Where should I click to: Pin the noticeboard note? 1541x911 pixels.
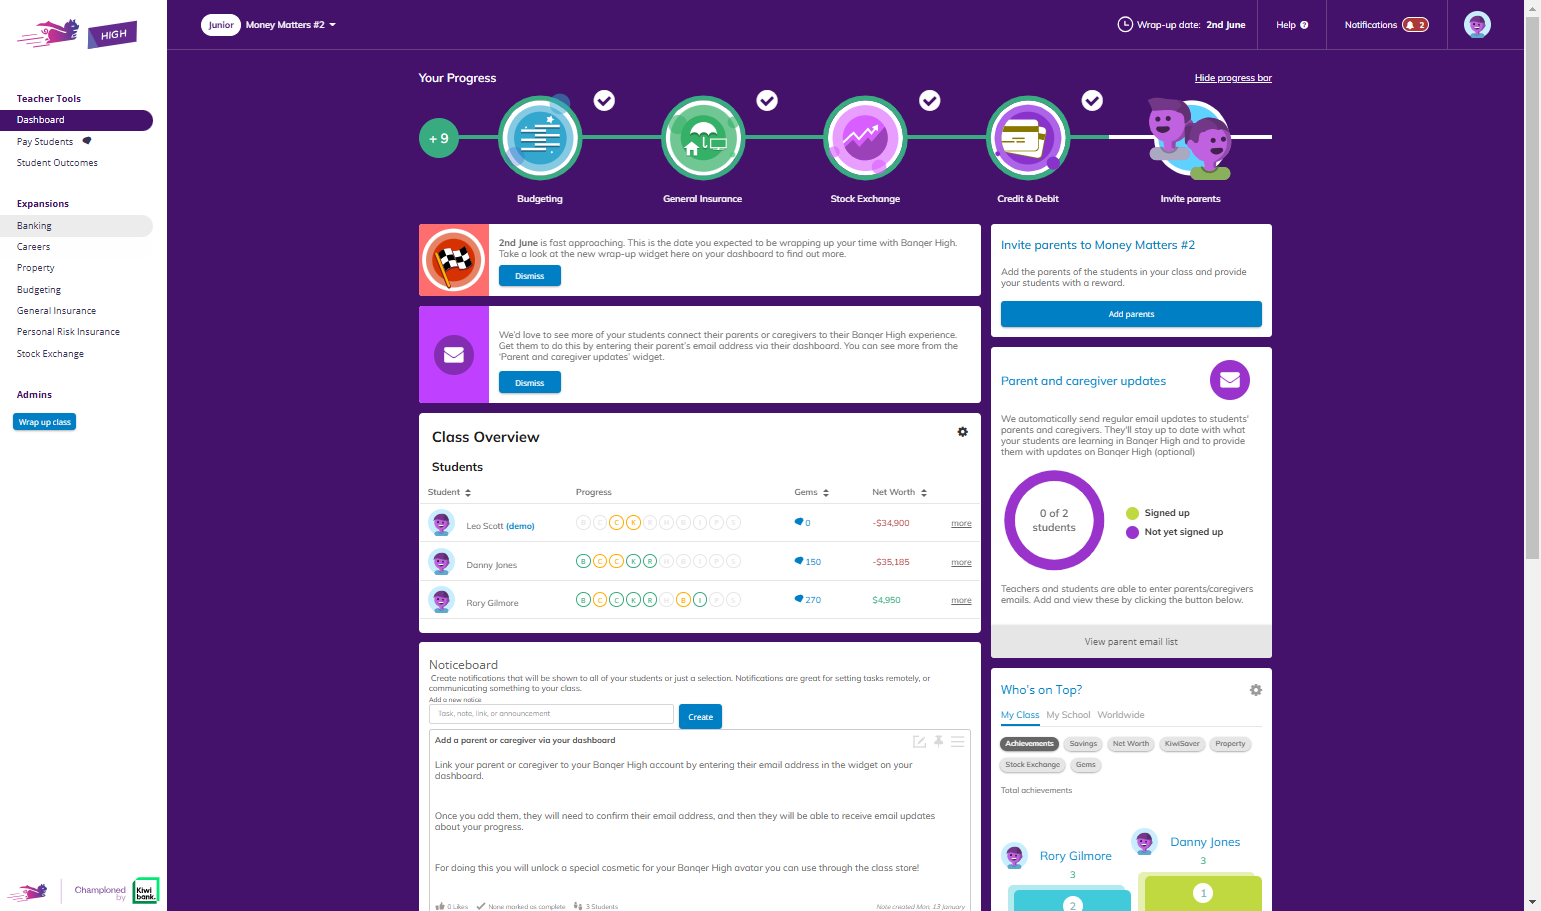(x=939, y=742)
